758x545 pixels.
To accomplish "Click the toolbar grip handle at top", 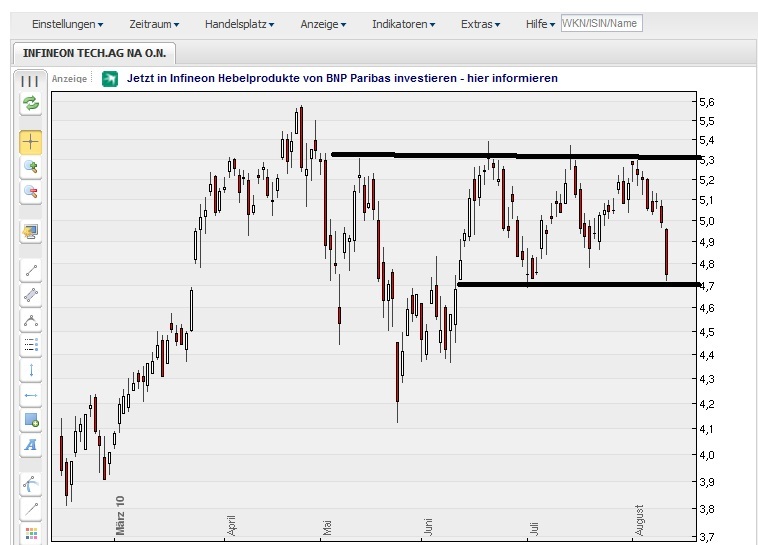I will [x=30, y=81].
